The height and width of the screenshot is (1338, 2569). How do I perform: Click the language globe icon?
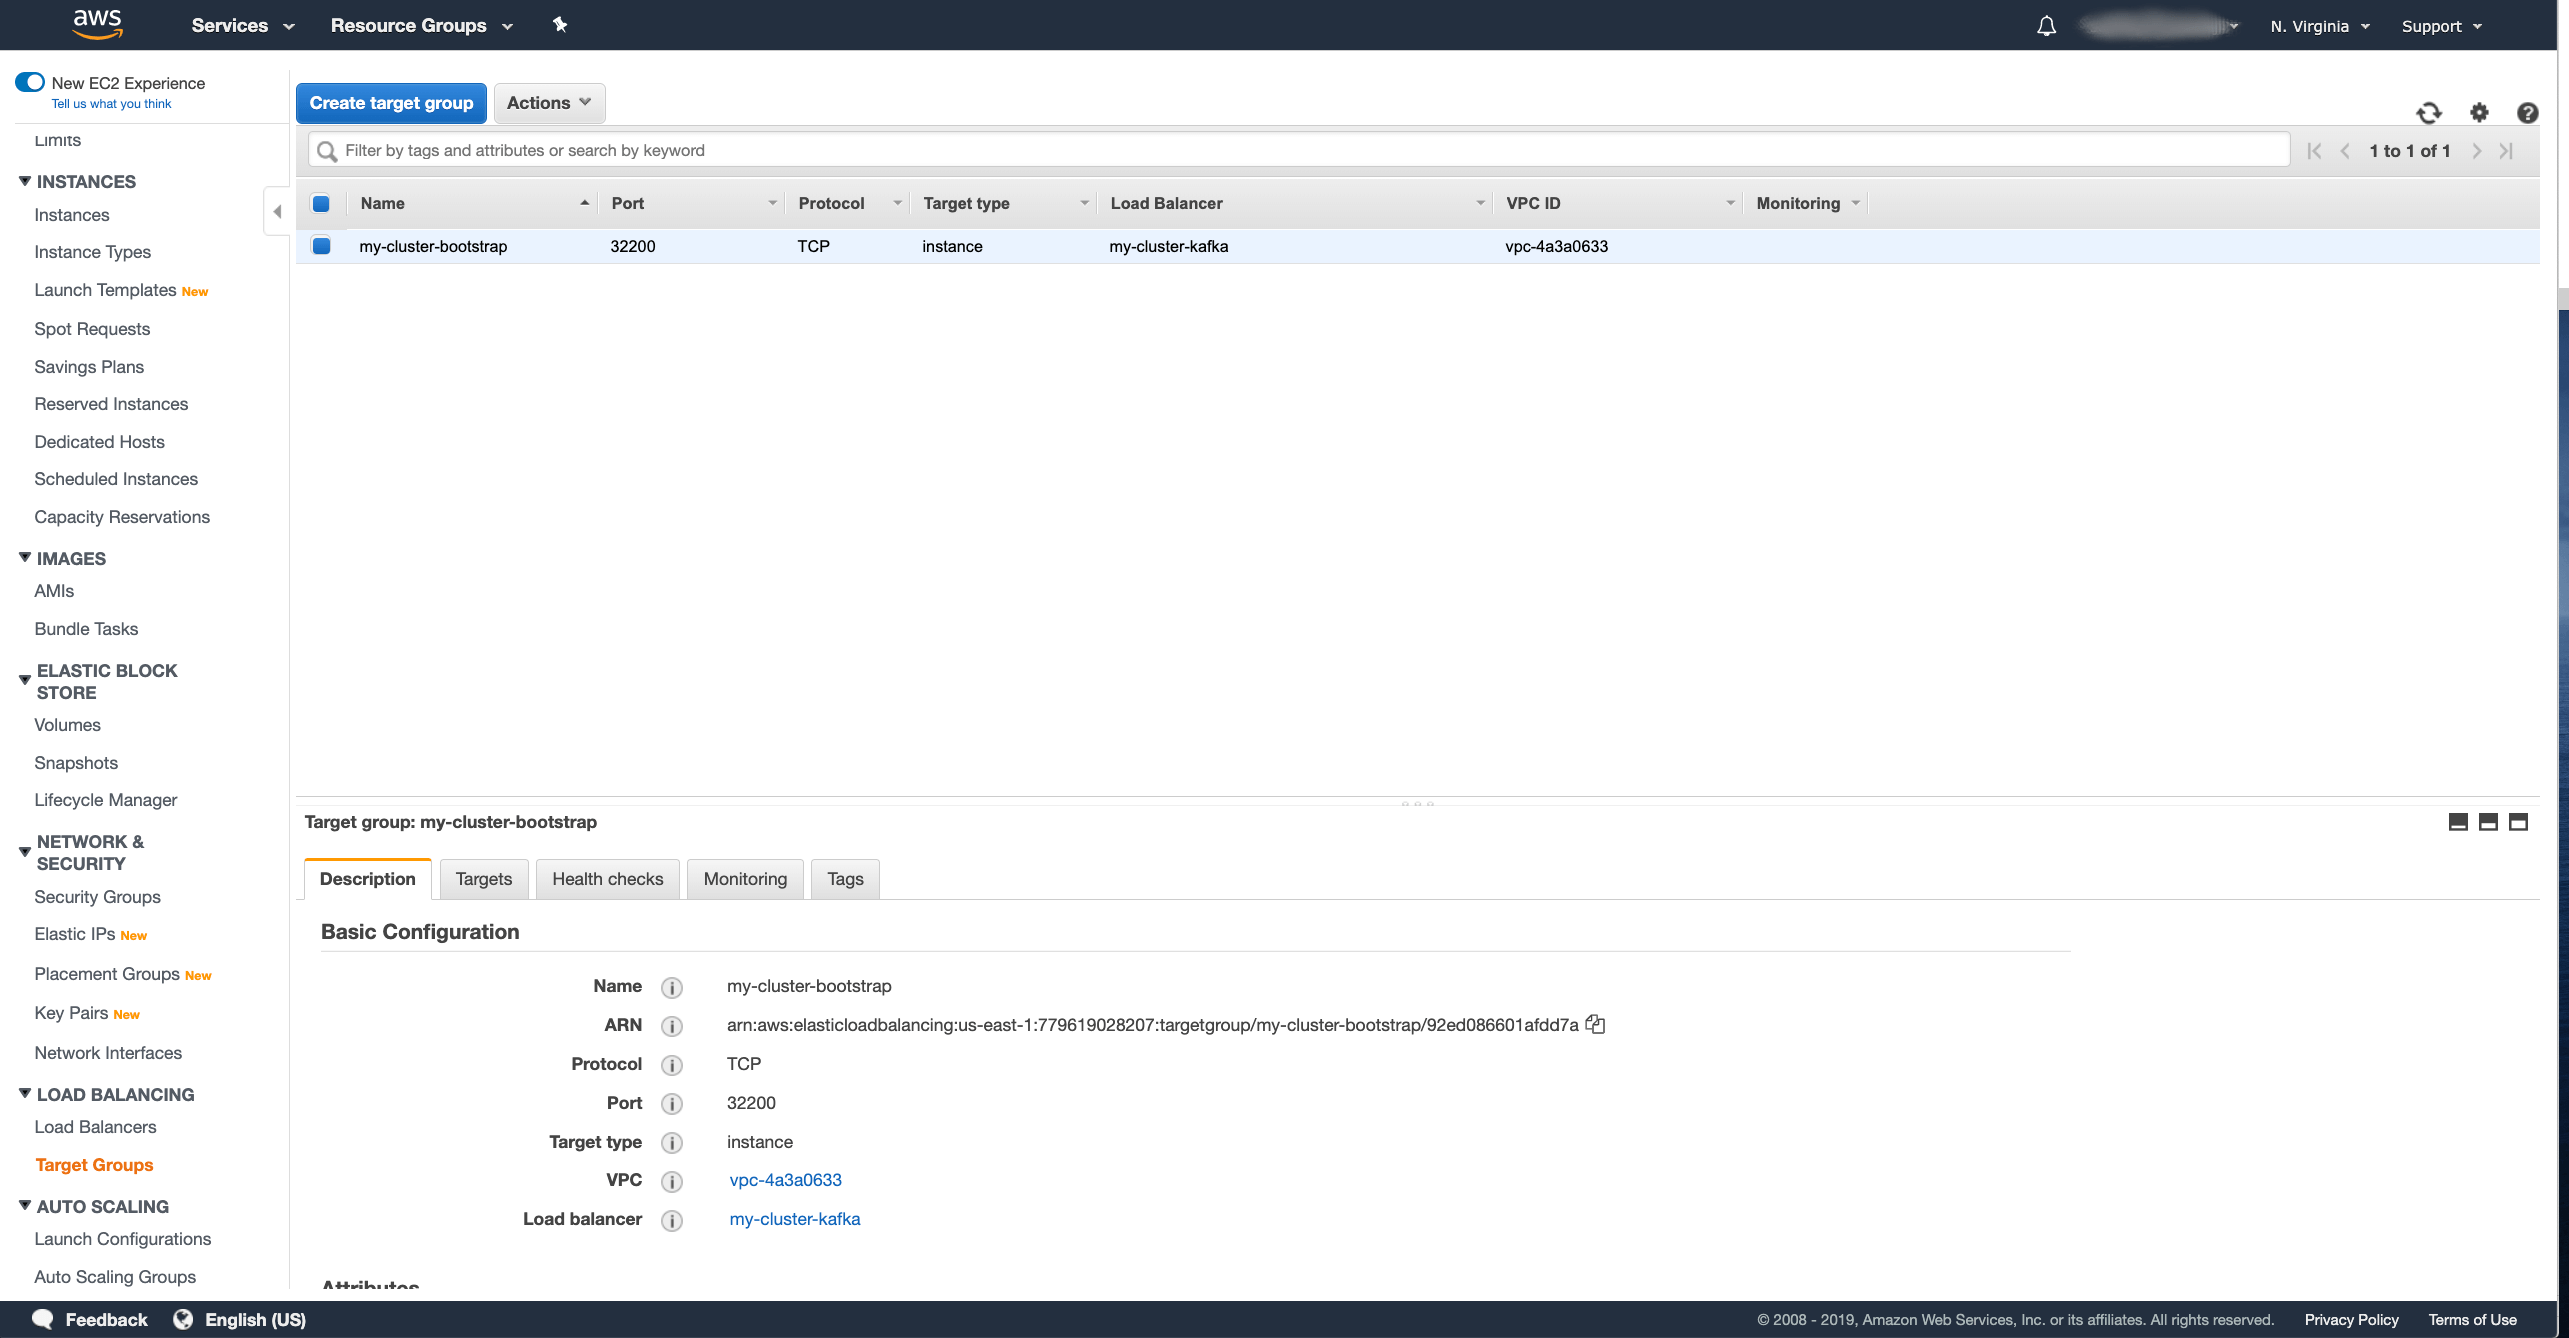pos(183,1319)
